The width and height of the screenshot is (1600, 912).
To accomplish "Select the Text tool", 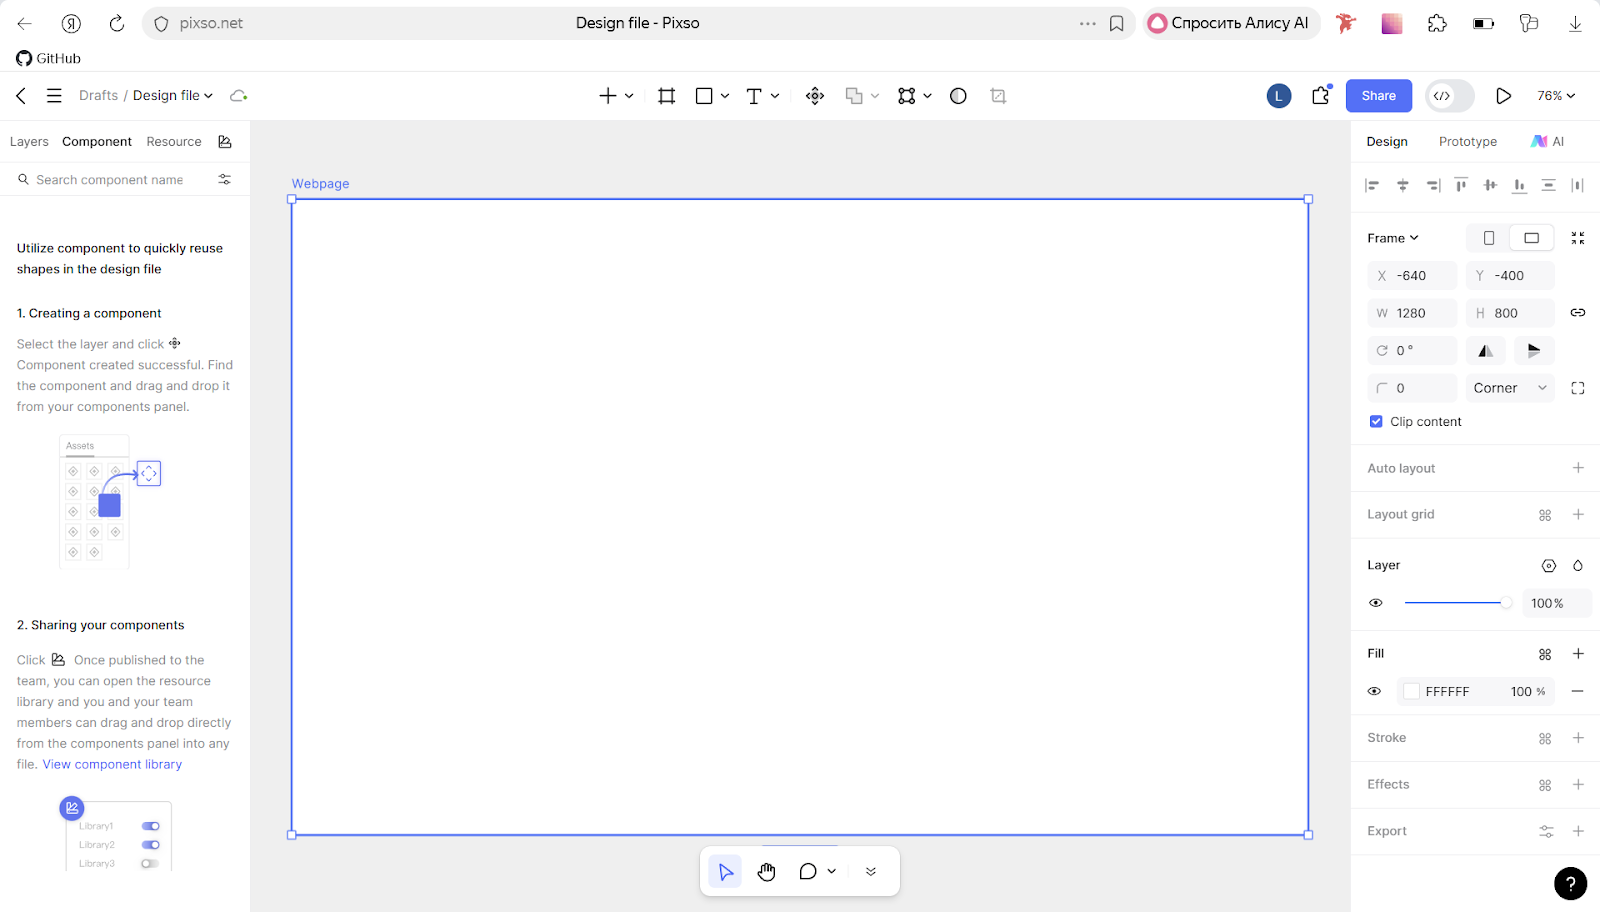I will click(754, 96).
